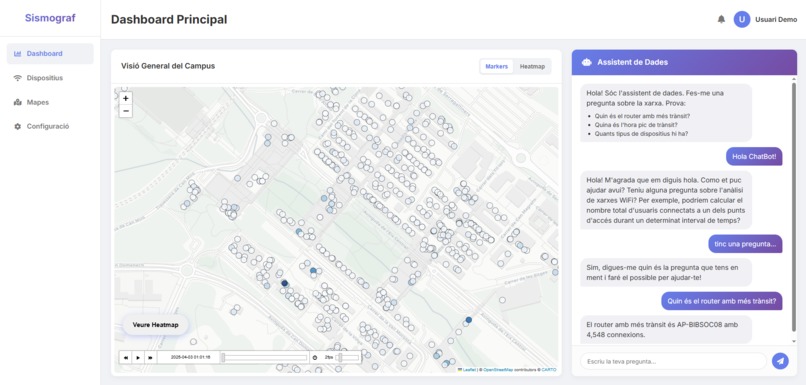The width and height of the screenshot is (806, 385).
Task: Step backward in the time player
Action: [x=126, y=357]
